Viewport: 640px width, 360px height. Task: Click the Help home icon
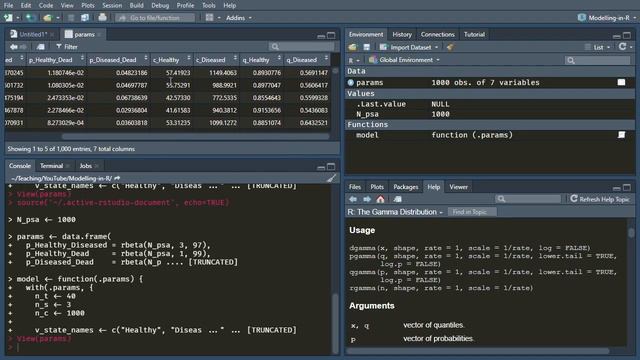click(380, 199)
